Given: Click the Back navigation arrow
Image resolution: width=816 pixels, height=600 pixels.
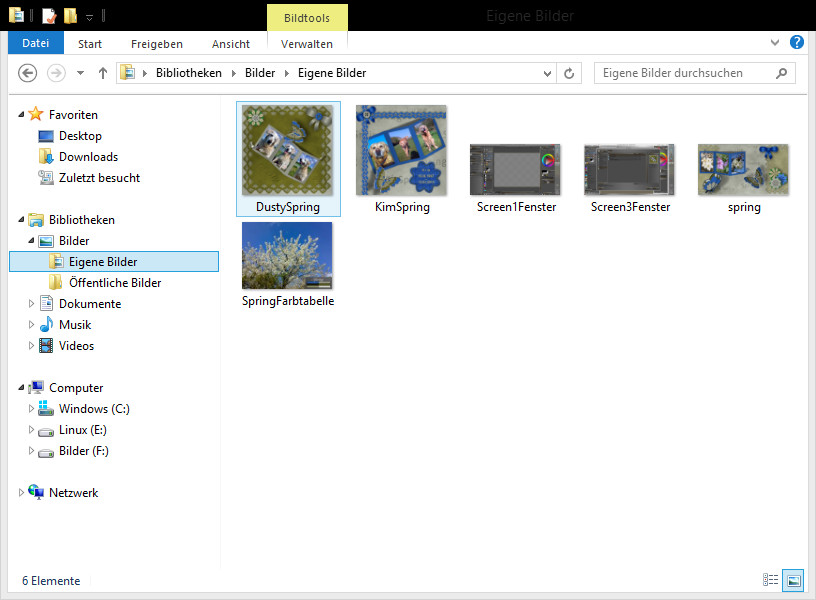Looking at the screenshot, I should click(x=28, y=73).
